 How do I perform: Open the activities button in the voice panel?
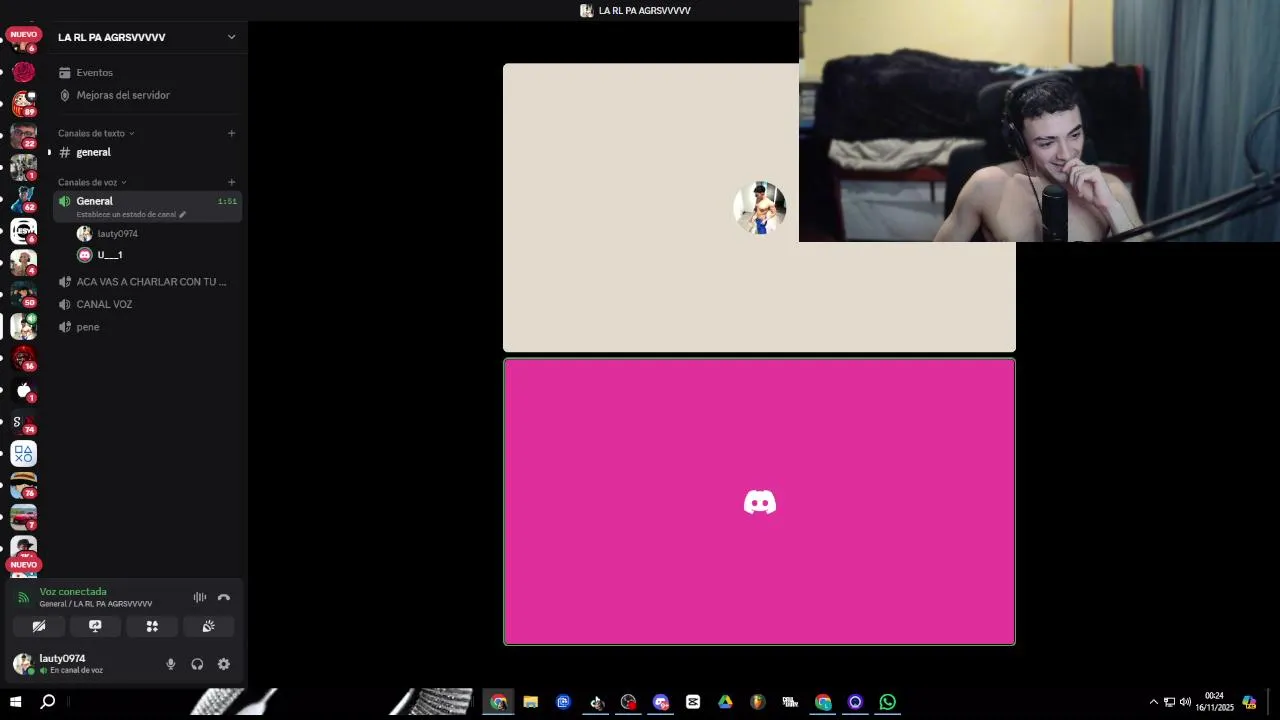tap(152, 626)
